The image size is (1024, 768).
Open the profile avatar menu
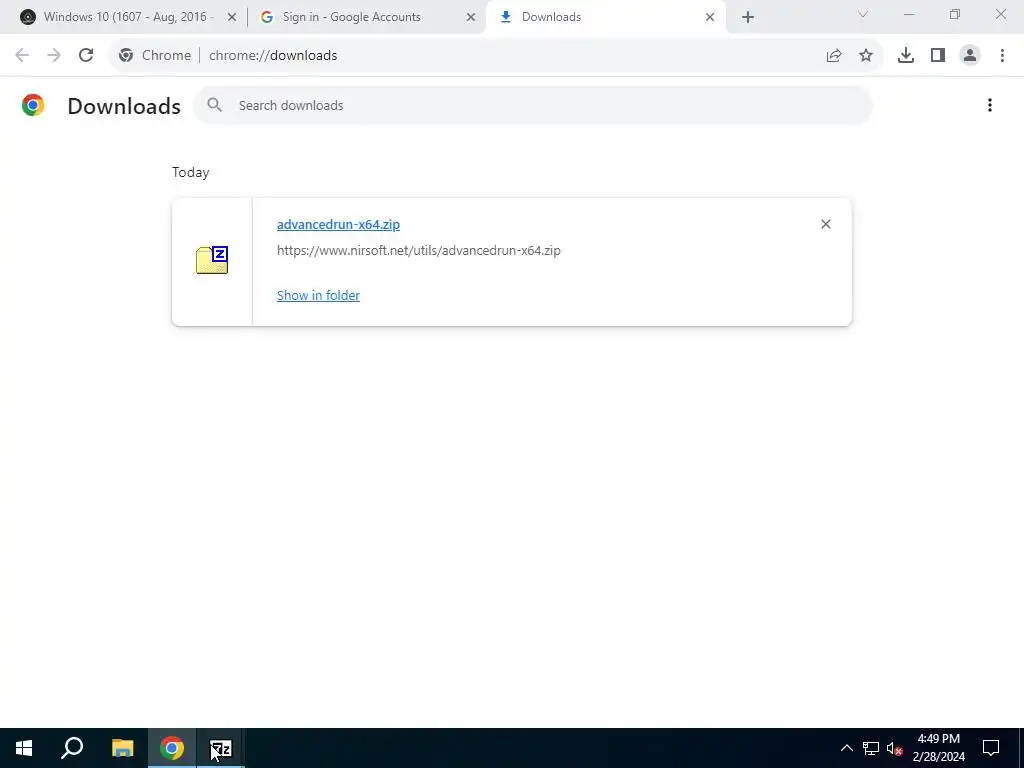click(x=970, y=56)
